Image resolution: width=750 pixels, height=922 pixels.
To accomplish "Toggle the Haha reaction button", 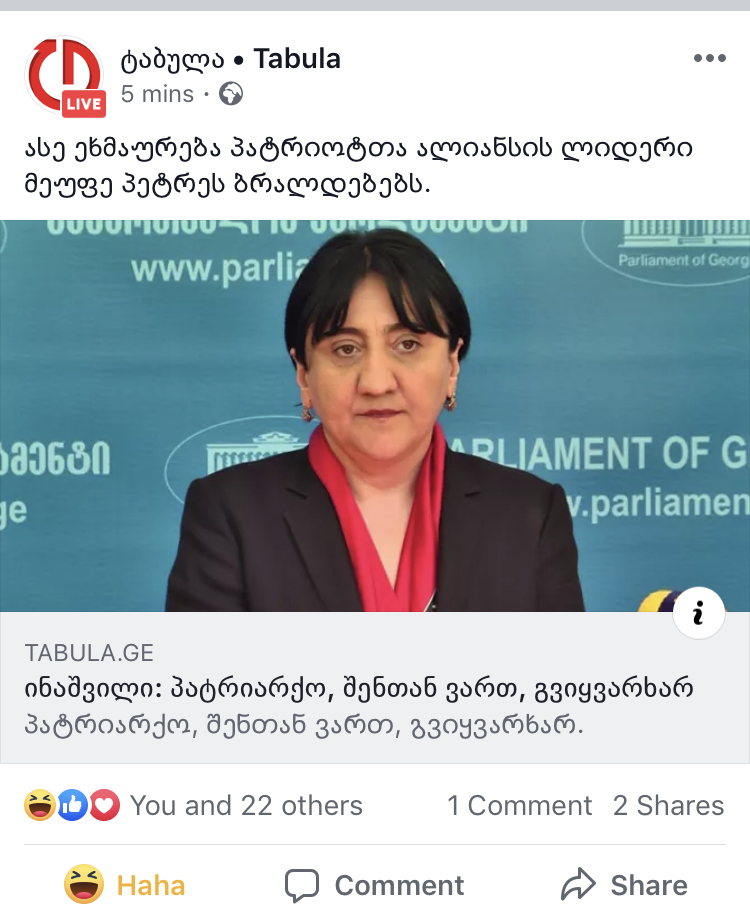I will pyautogui.click(x=125, y=885).
